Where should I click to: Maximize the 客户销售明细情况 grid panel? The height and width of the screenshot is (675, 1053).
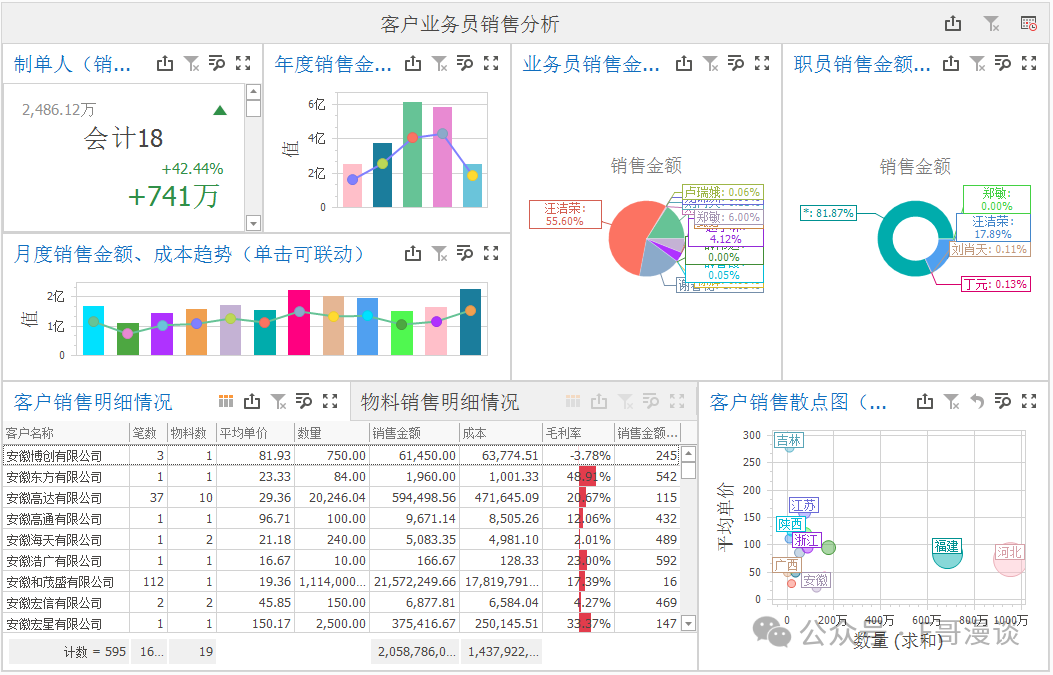tap(330, 401)
